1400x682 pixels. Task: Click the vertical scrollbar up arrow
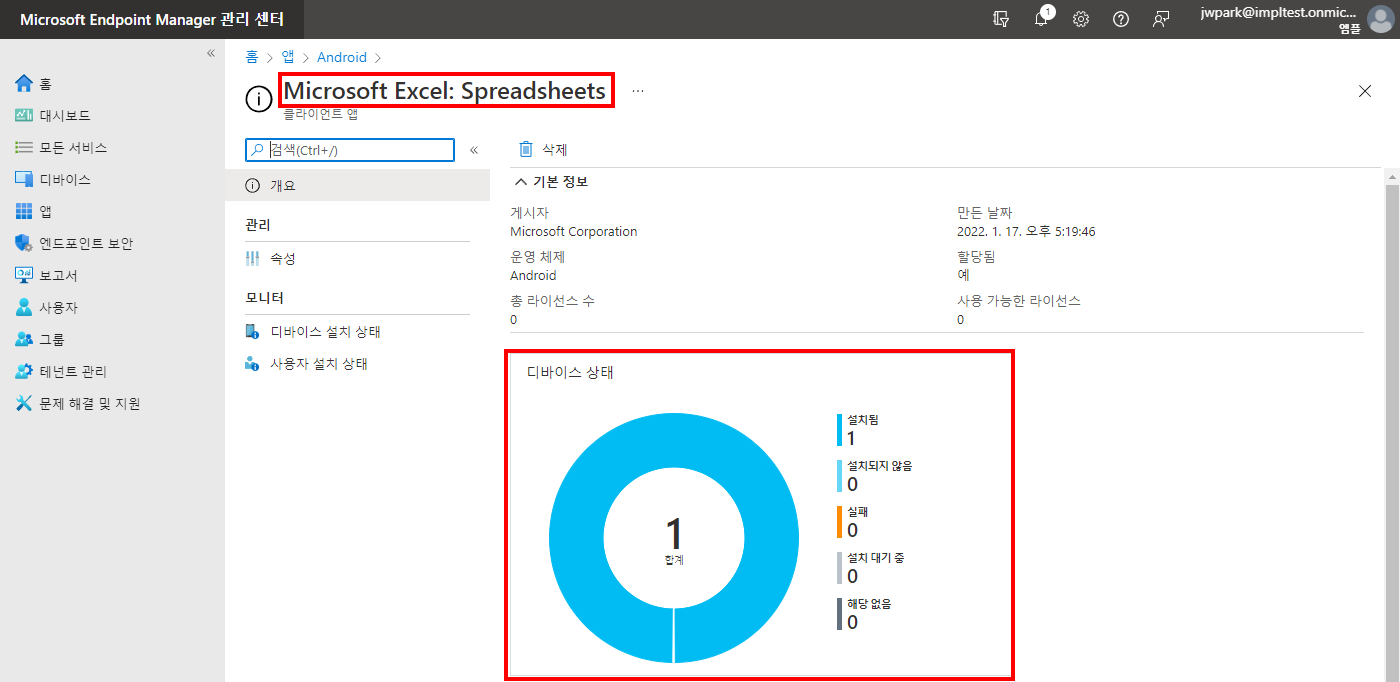click(1391, 177)
